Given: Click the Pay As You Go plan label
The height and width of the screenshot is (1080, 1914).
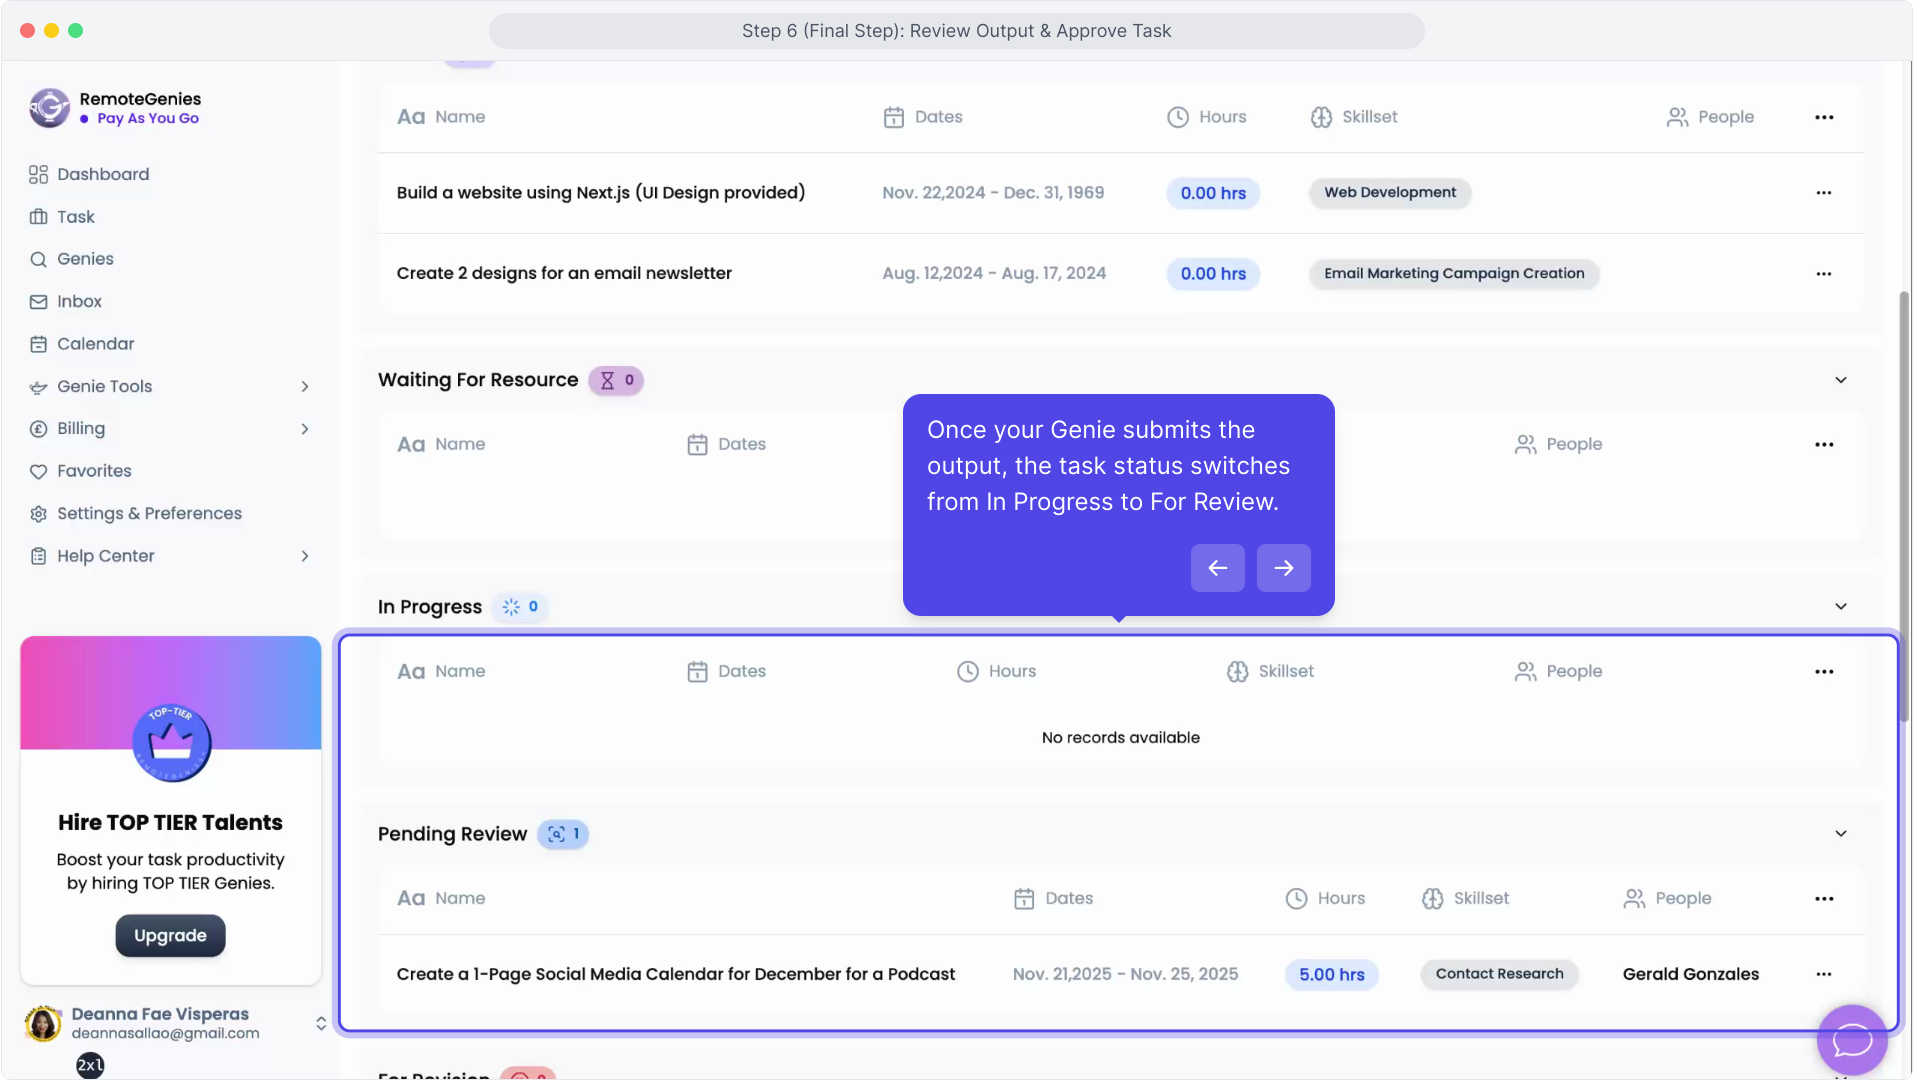Looking at the screenshot, I should point(148,119).
